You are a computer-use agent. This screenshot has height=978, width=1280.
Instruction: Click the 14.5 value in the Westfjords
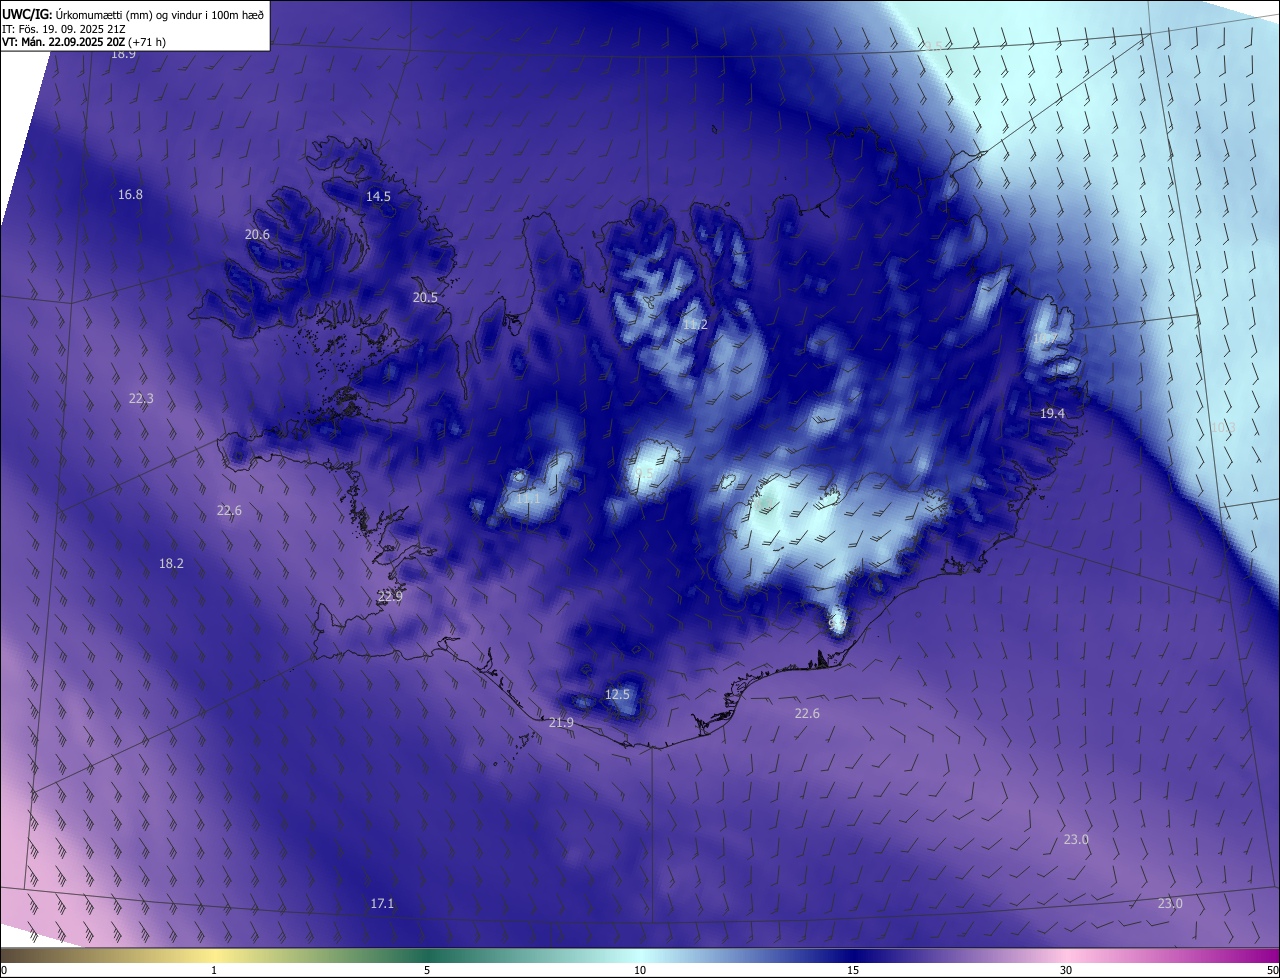coord(378,197)
